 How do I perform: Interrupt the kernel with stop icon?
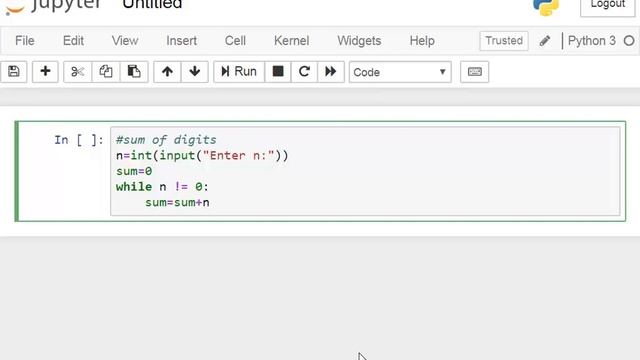click(278, 72)
